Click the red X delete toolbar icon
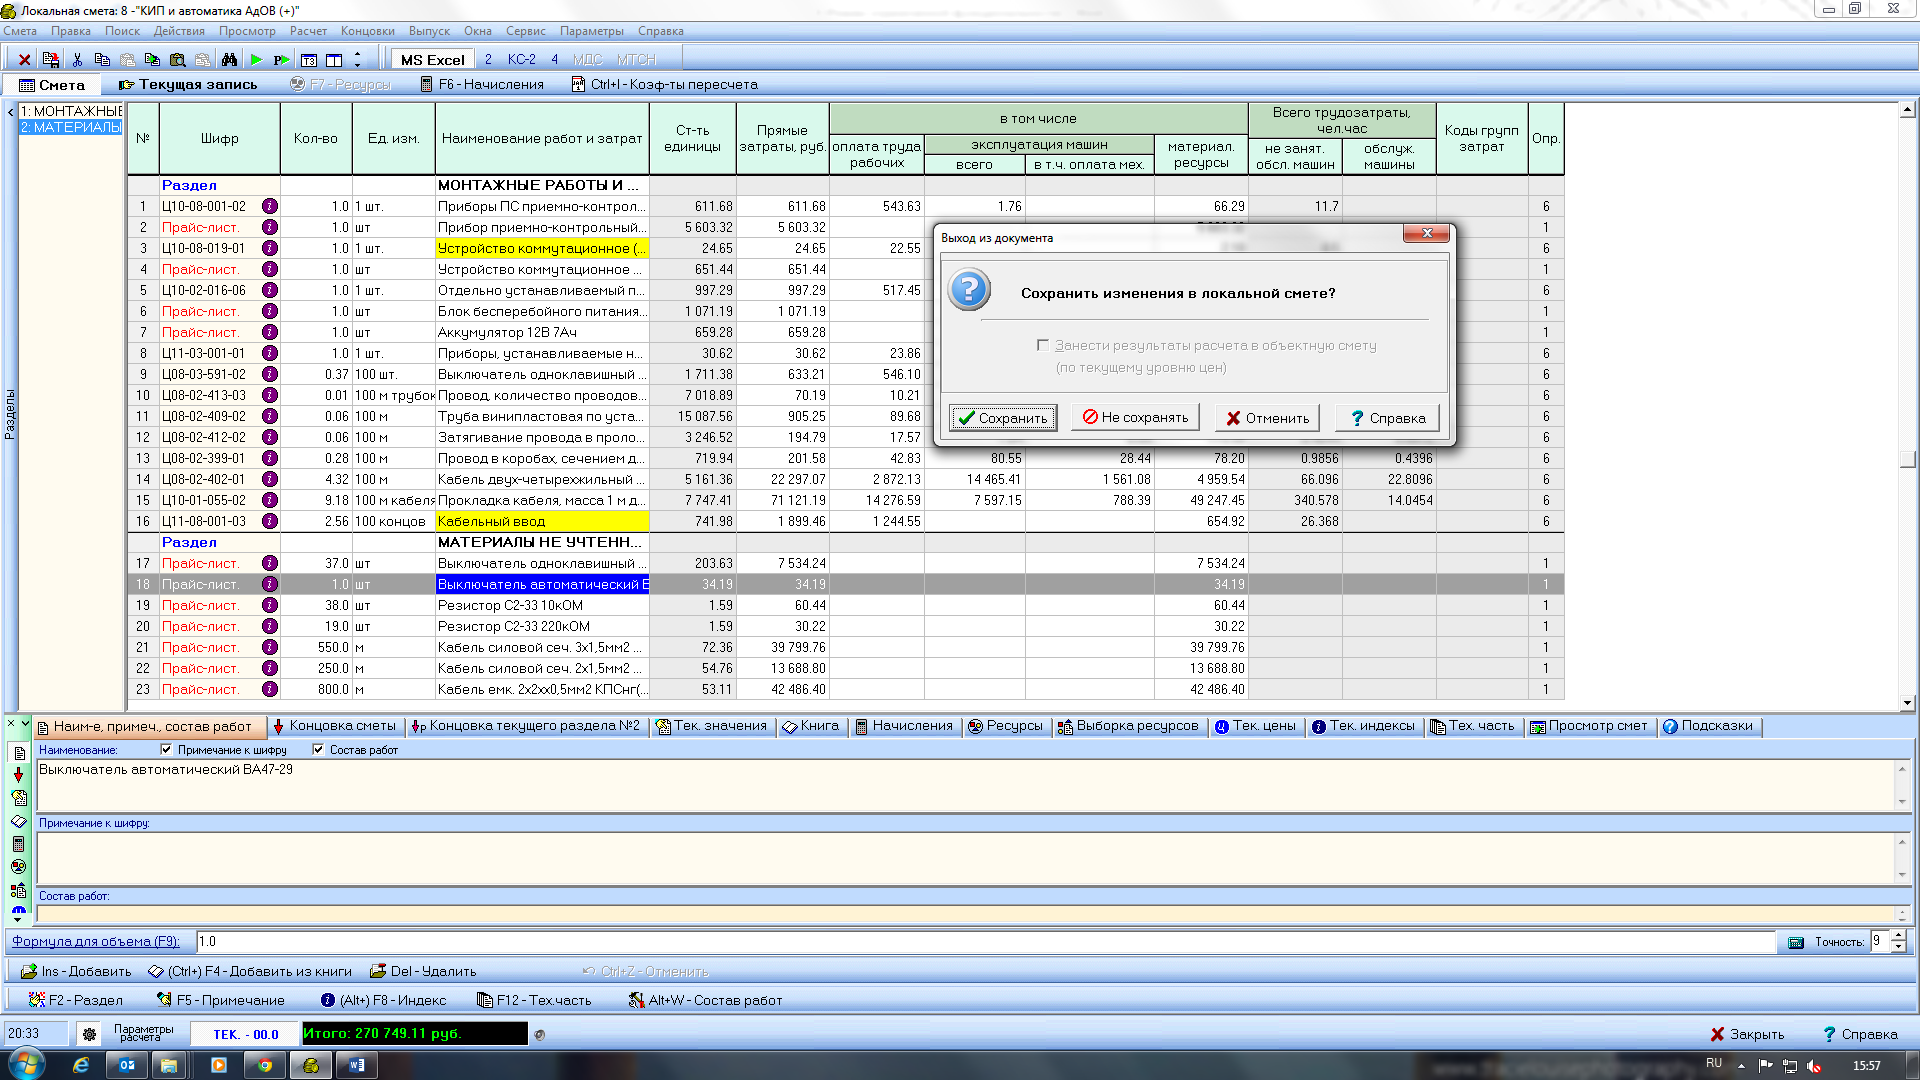 25,60
